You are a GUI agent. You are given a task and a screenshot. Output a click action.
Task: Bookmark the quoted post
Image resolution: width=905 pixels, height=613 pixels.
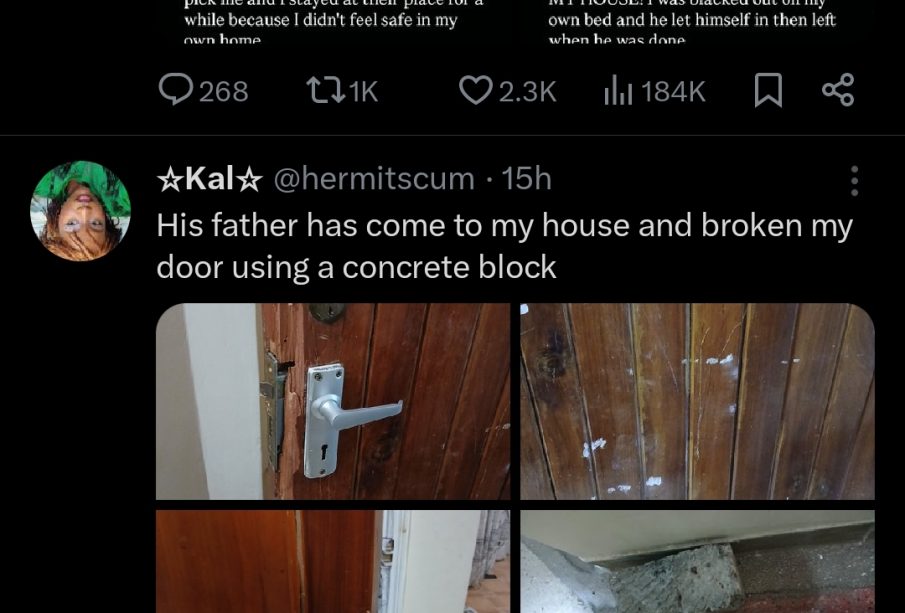(x=768, y=91)
